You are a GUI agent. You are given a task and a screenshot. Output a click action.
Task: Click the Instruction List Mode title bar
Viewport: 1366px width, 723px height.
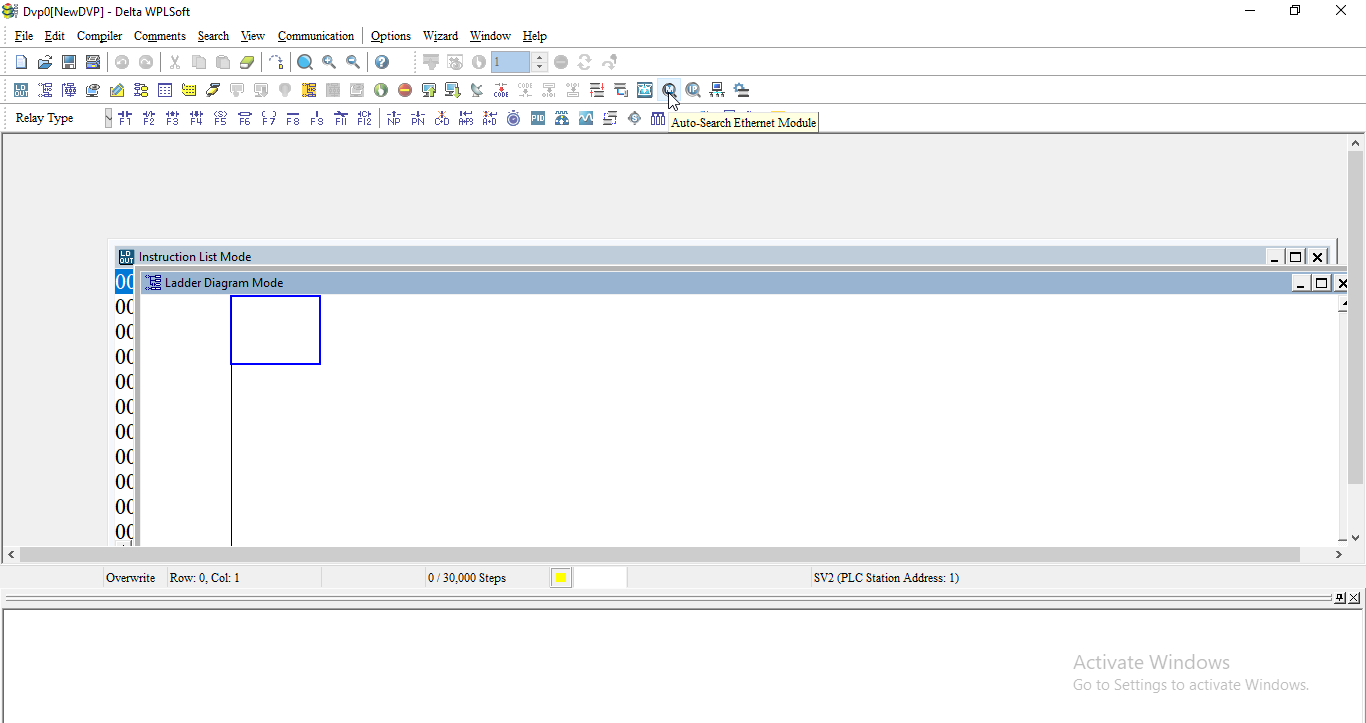[600, 257]
